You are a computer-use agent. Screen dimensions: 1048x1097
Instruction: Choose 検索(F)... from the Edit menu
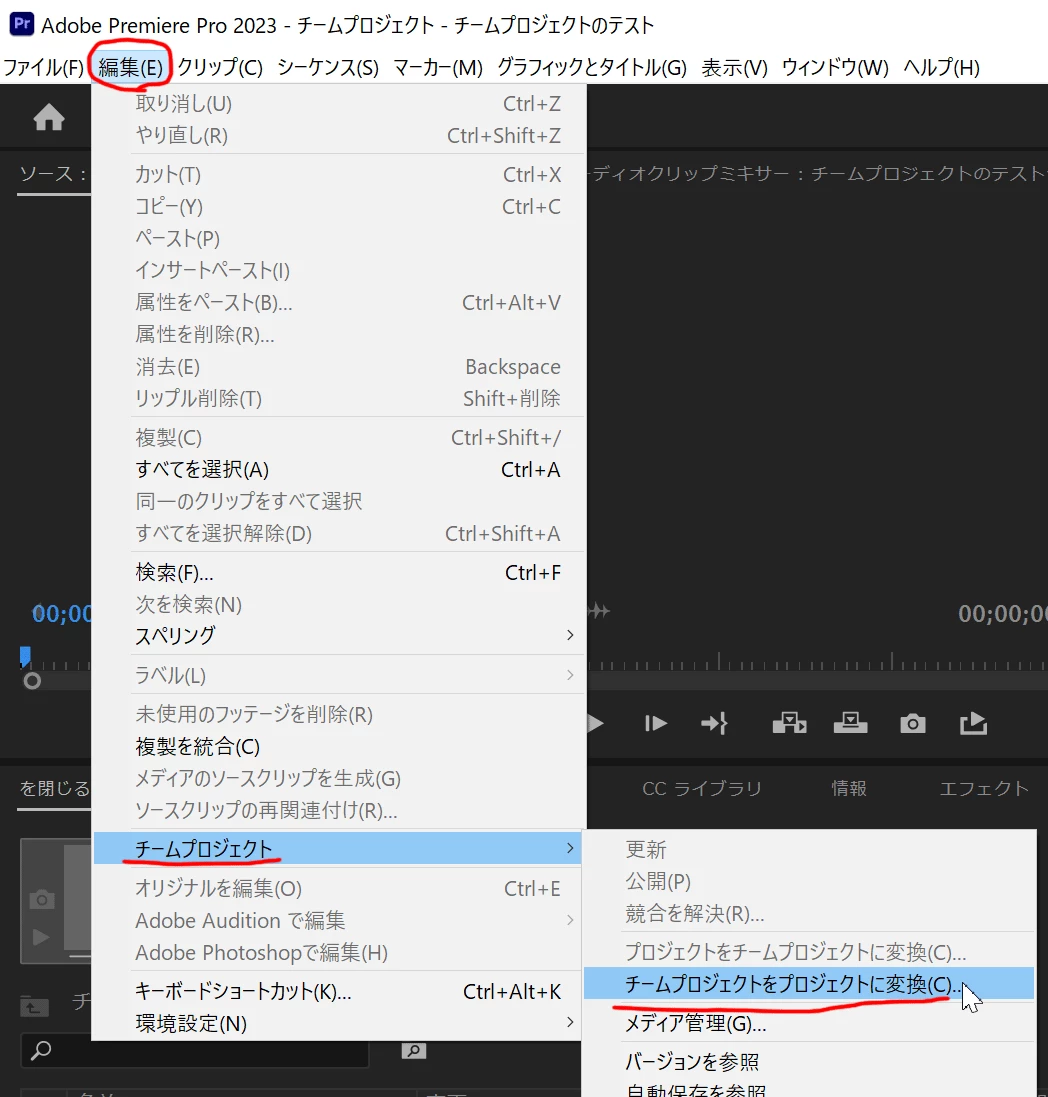pyautogui.click(x=339, y=572)
